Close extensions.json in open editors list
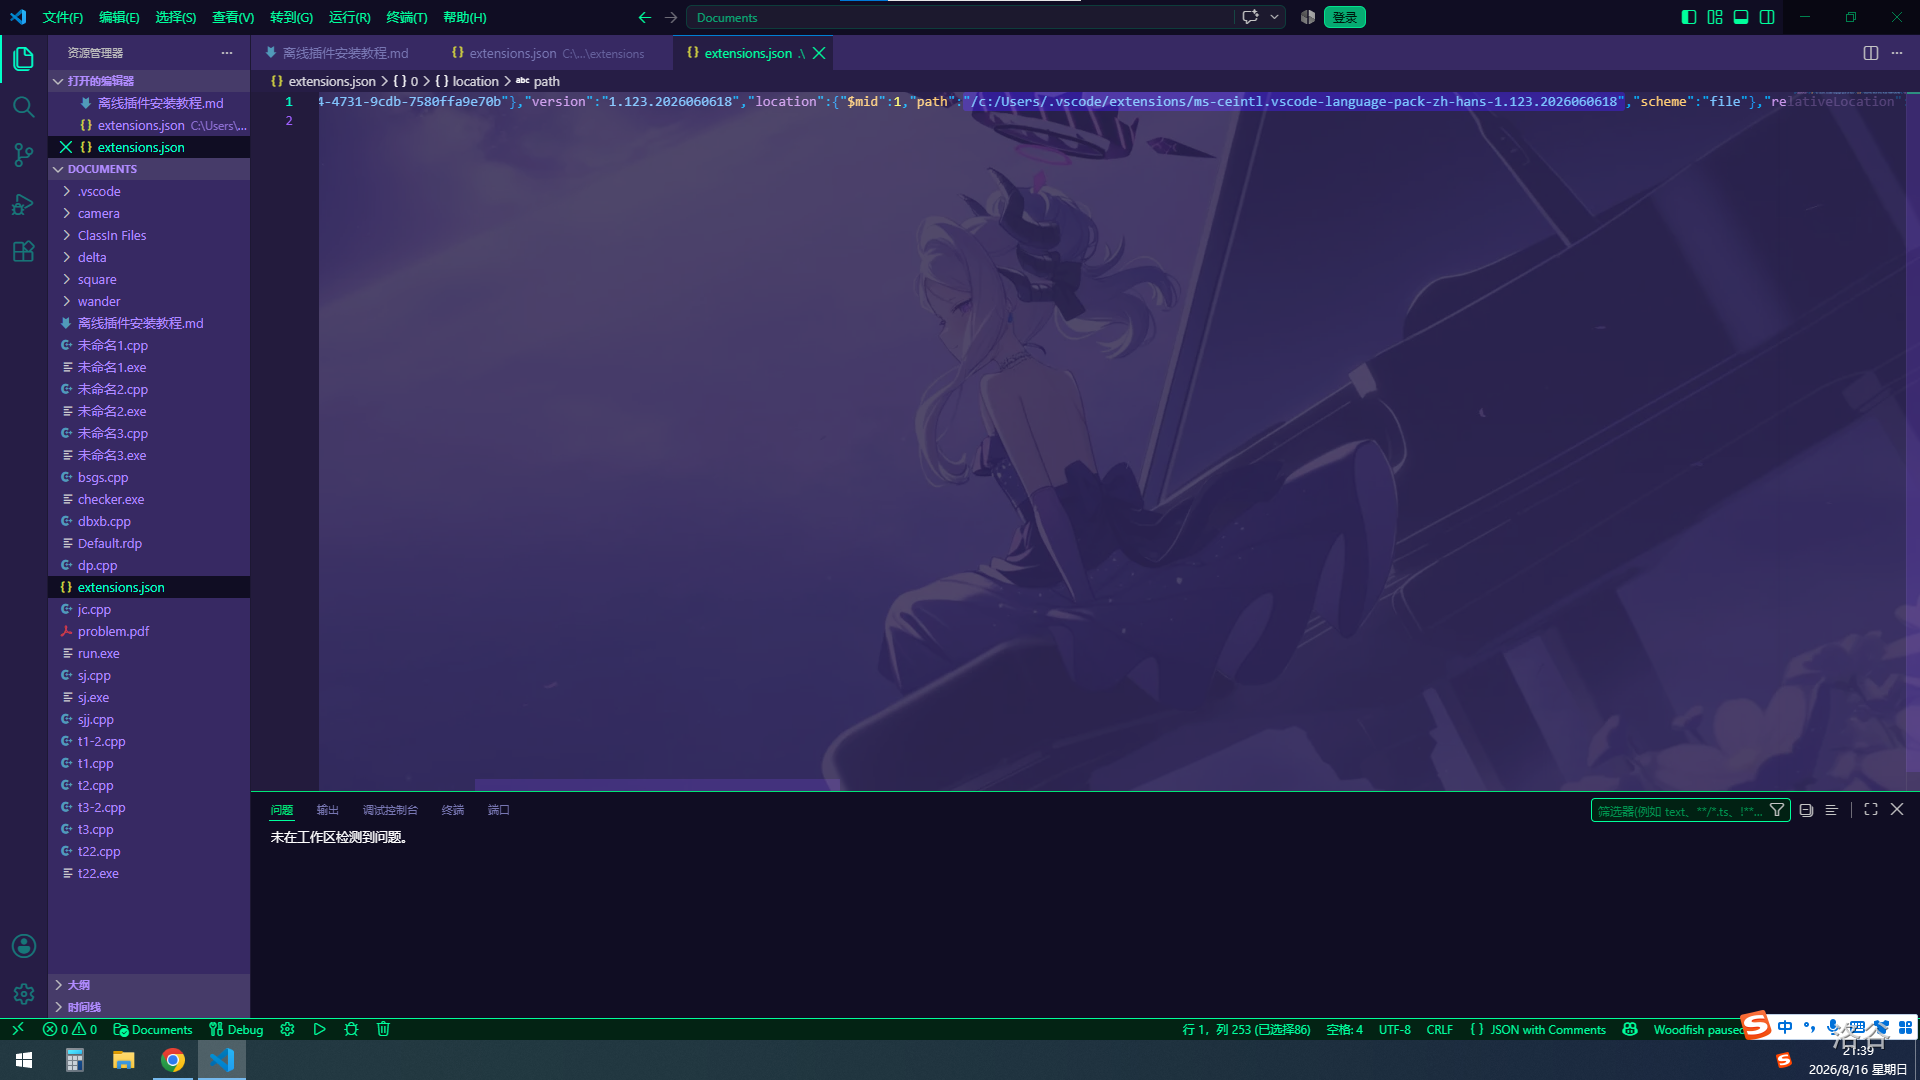 66,147
